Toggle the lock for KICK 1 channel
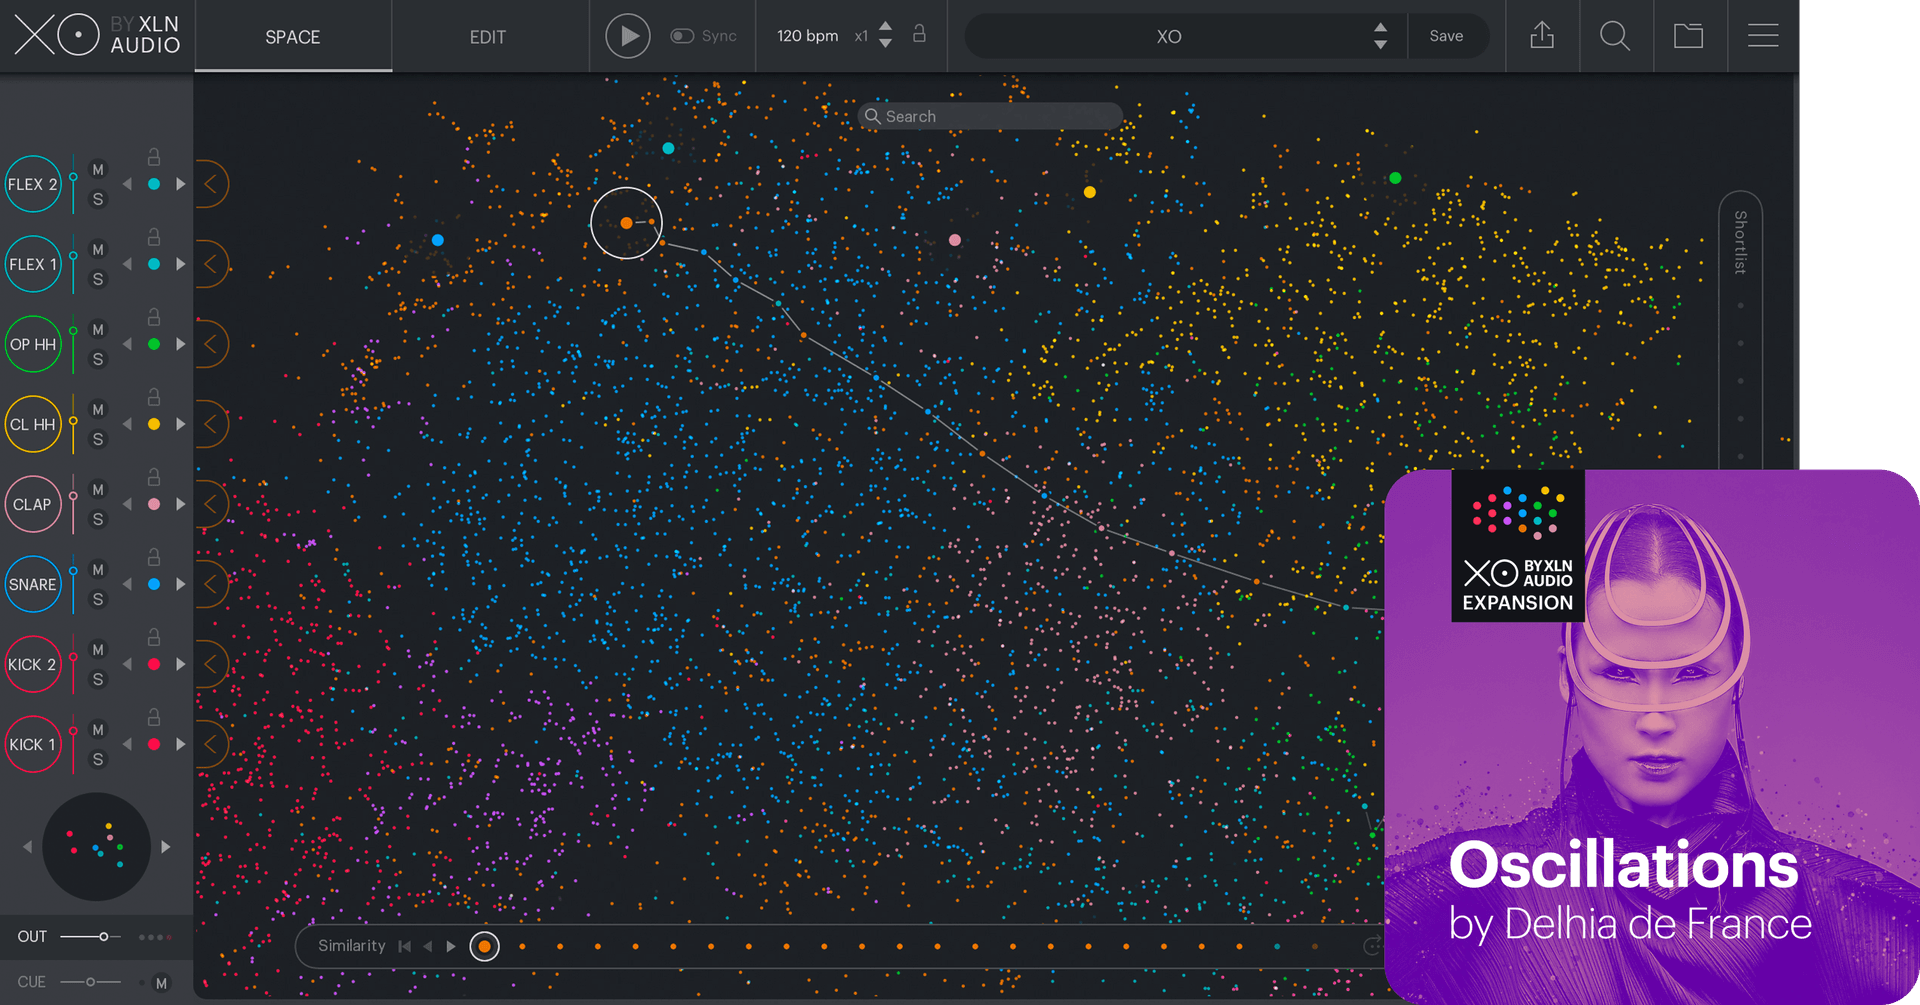 tap(154, 717)
